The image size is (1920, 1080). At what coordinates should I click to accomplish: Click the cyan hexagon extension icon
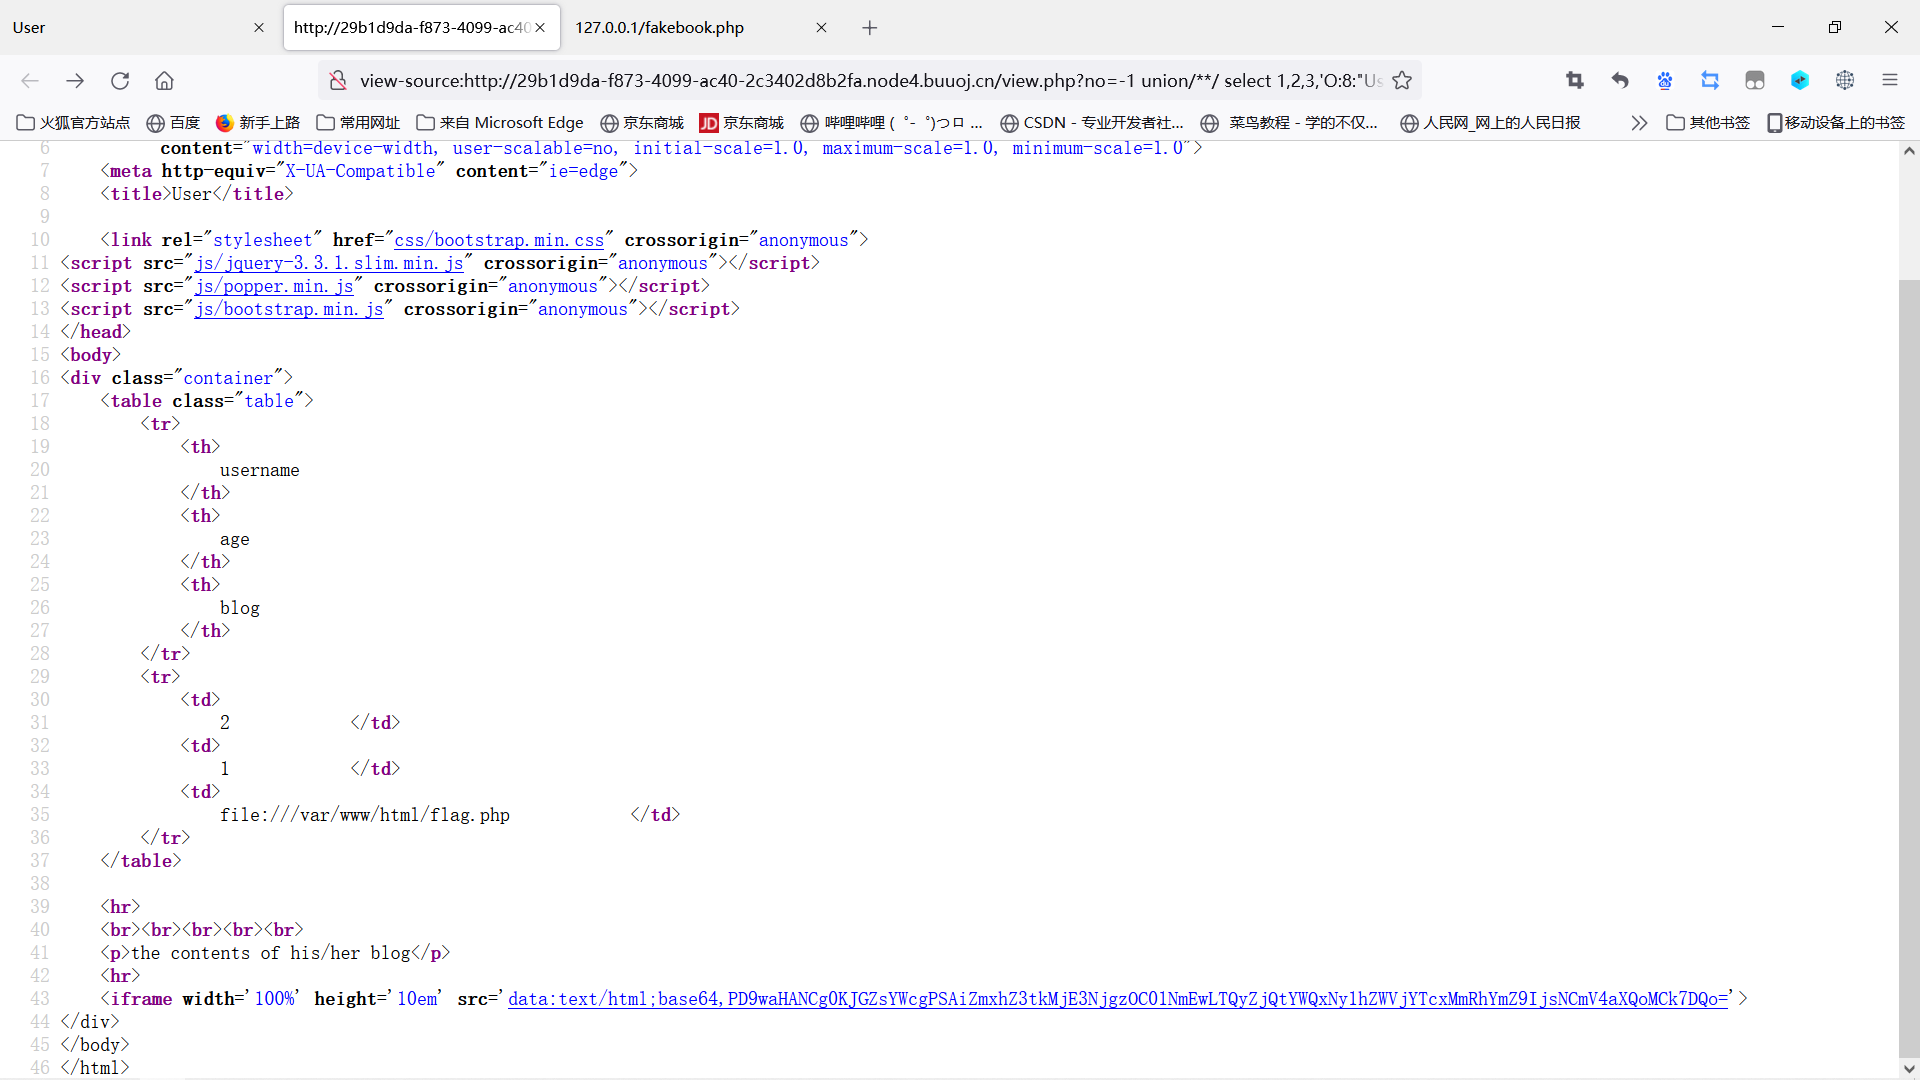coord(1800,80)
